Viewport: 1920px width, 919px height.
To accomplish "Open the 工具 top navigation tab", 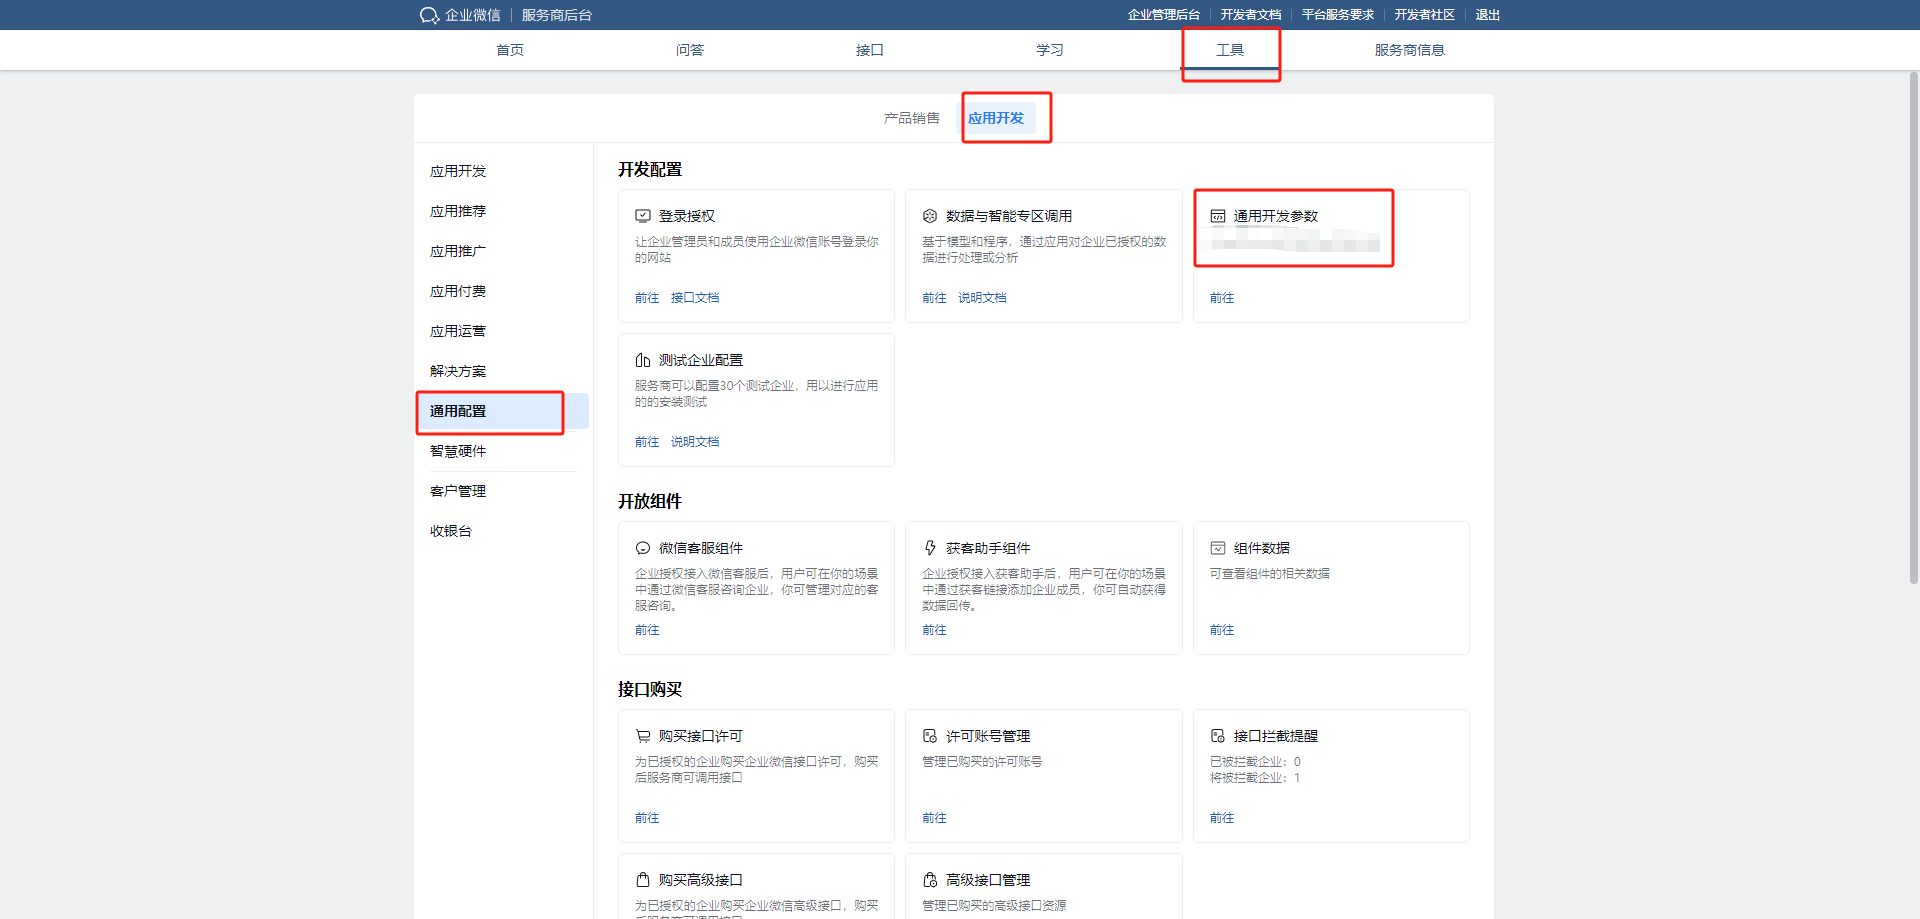I will 1230,50.
